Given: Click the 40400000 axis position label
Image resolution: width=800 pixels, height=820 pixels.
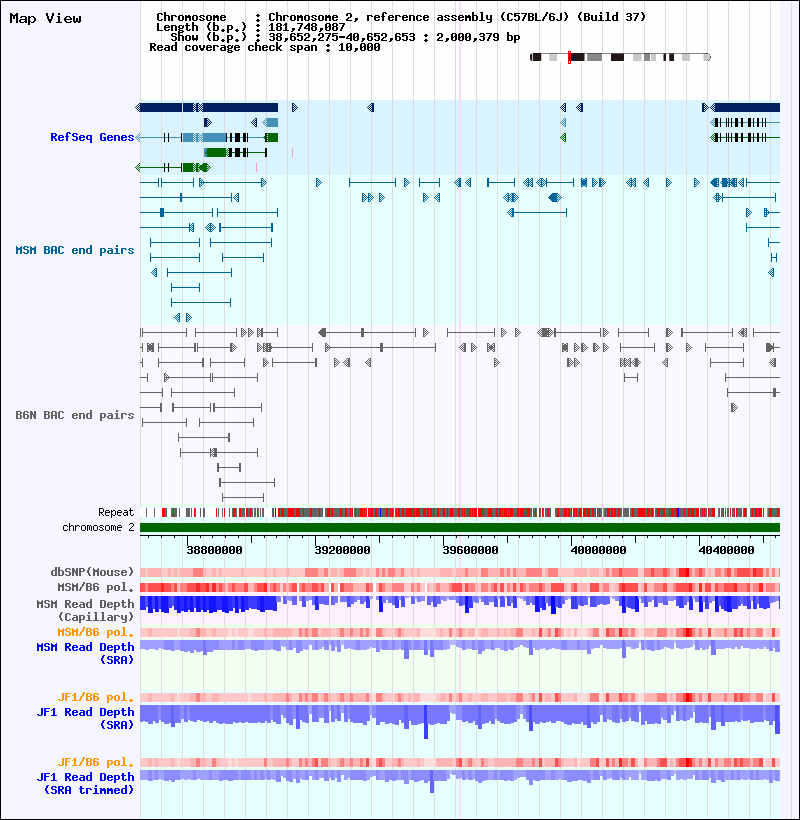Looking at the screenshot, I should pyautogui.click(x=727, y=550).
